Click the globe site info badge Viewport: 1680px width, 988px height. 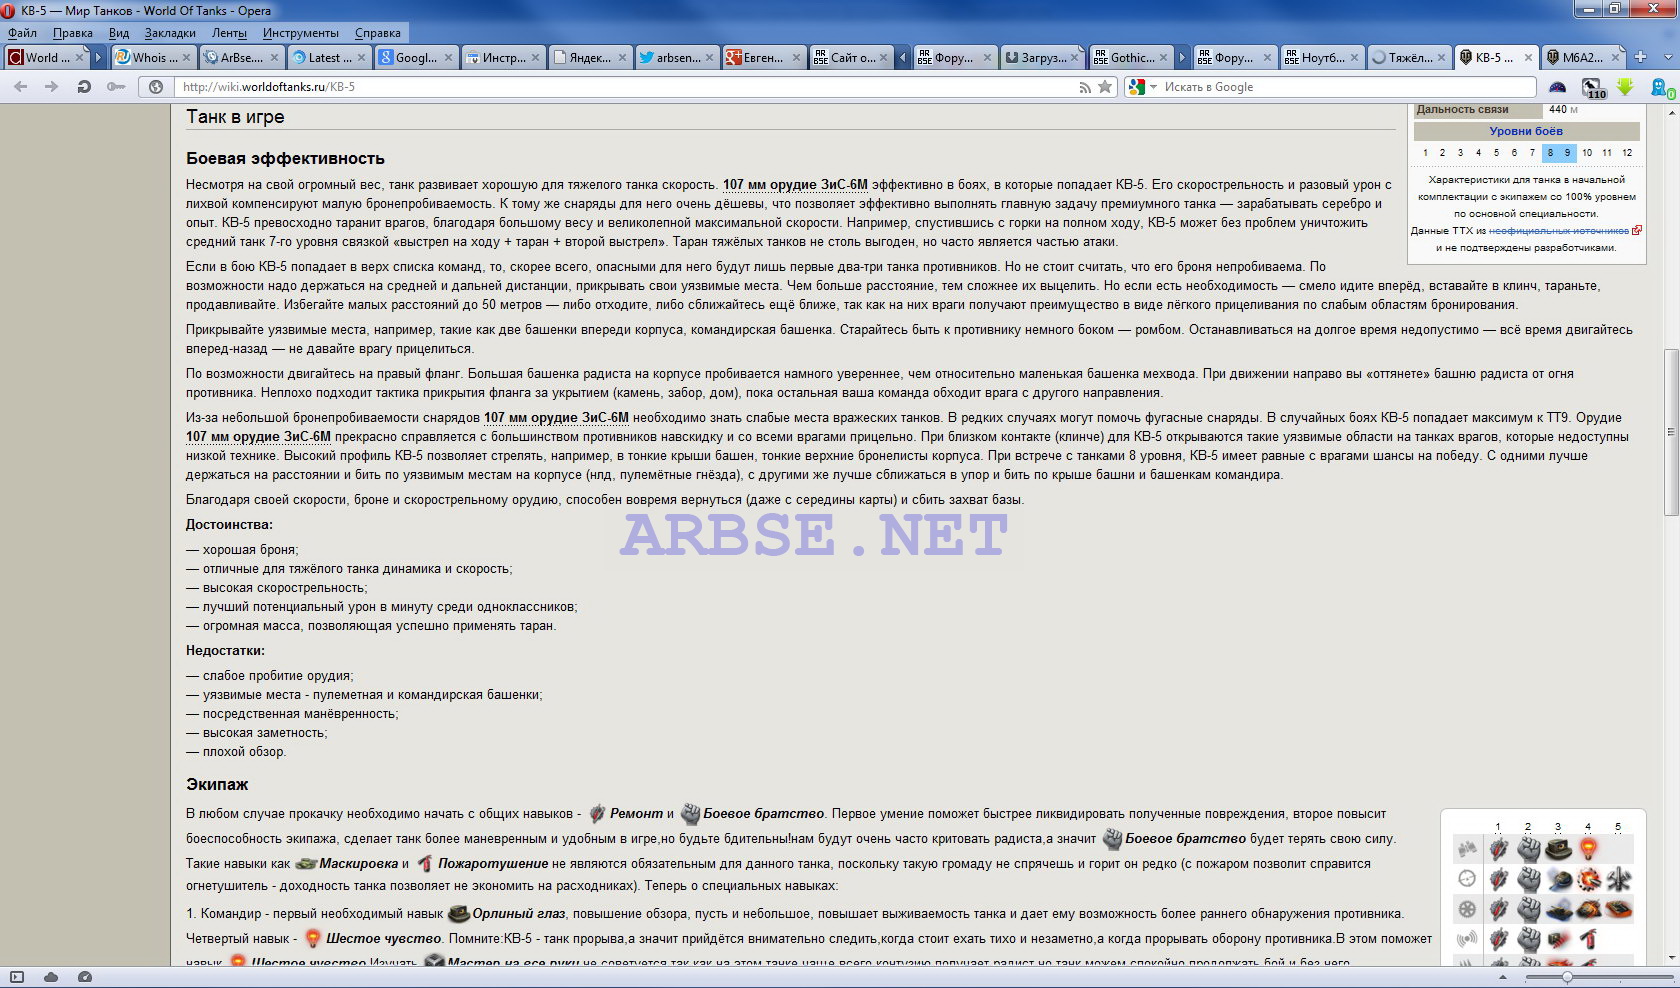pos(156,87)
